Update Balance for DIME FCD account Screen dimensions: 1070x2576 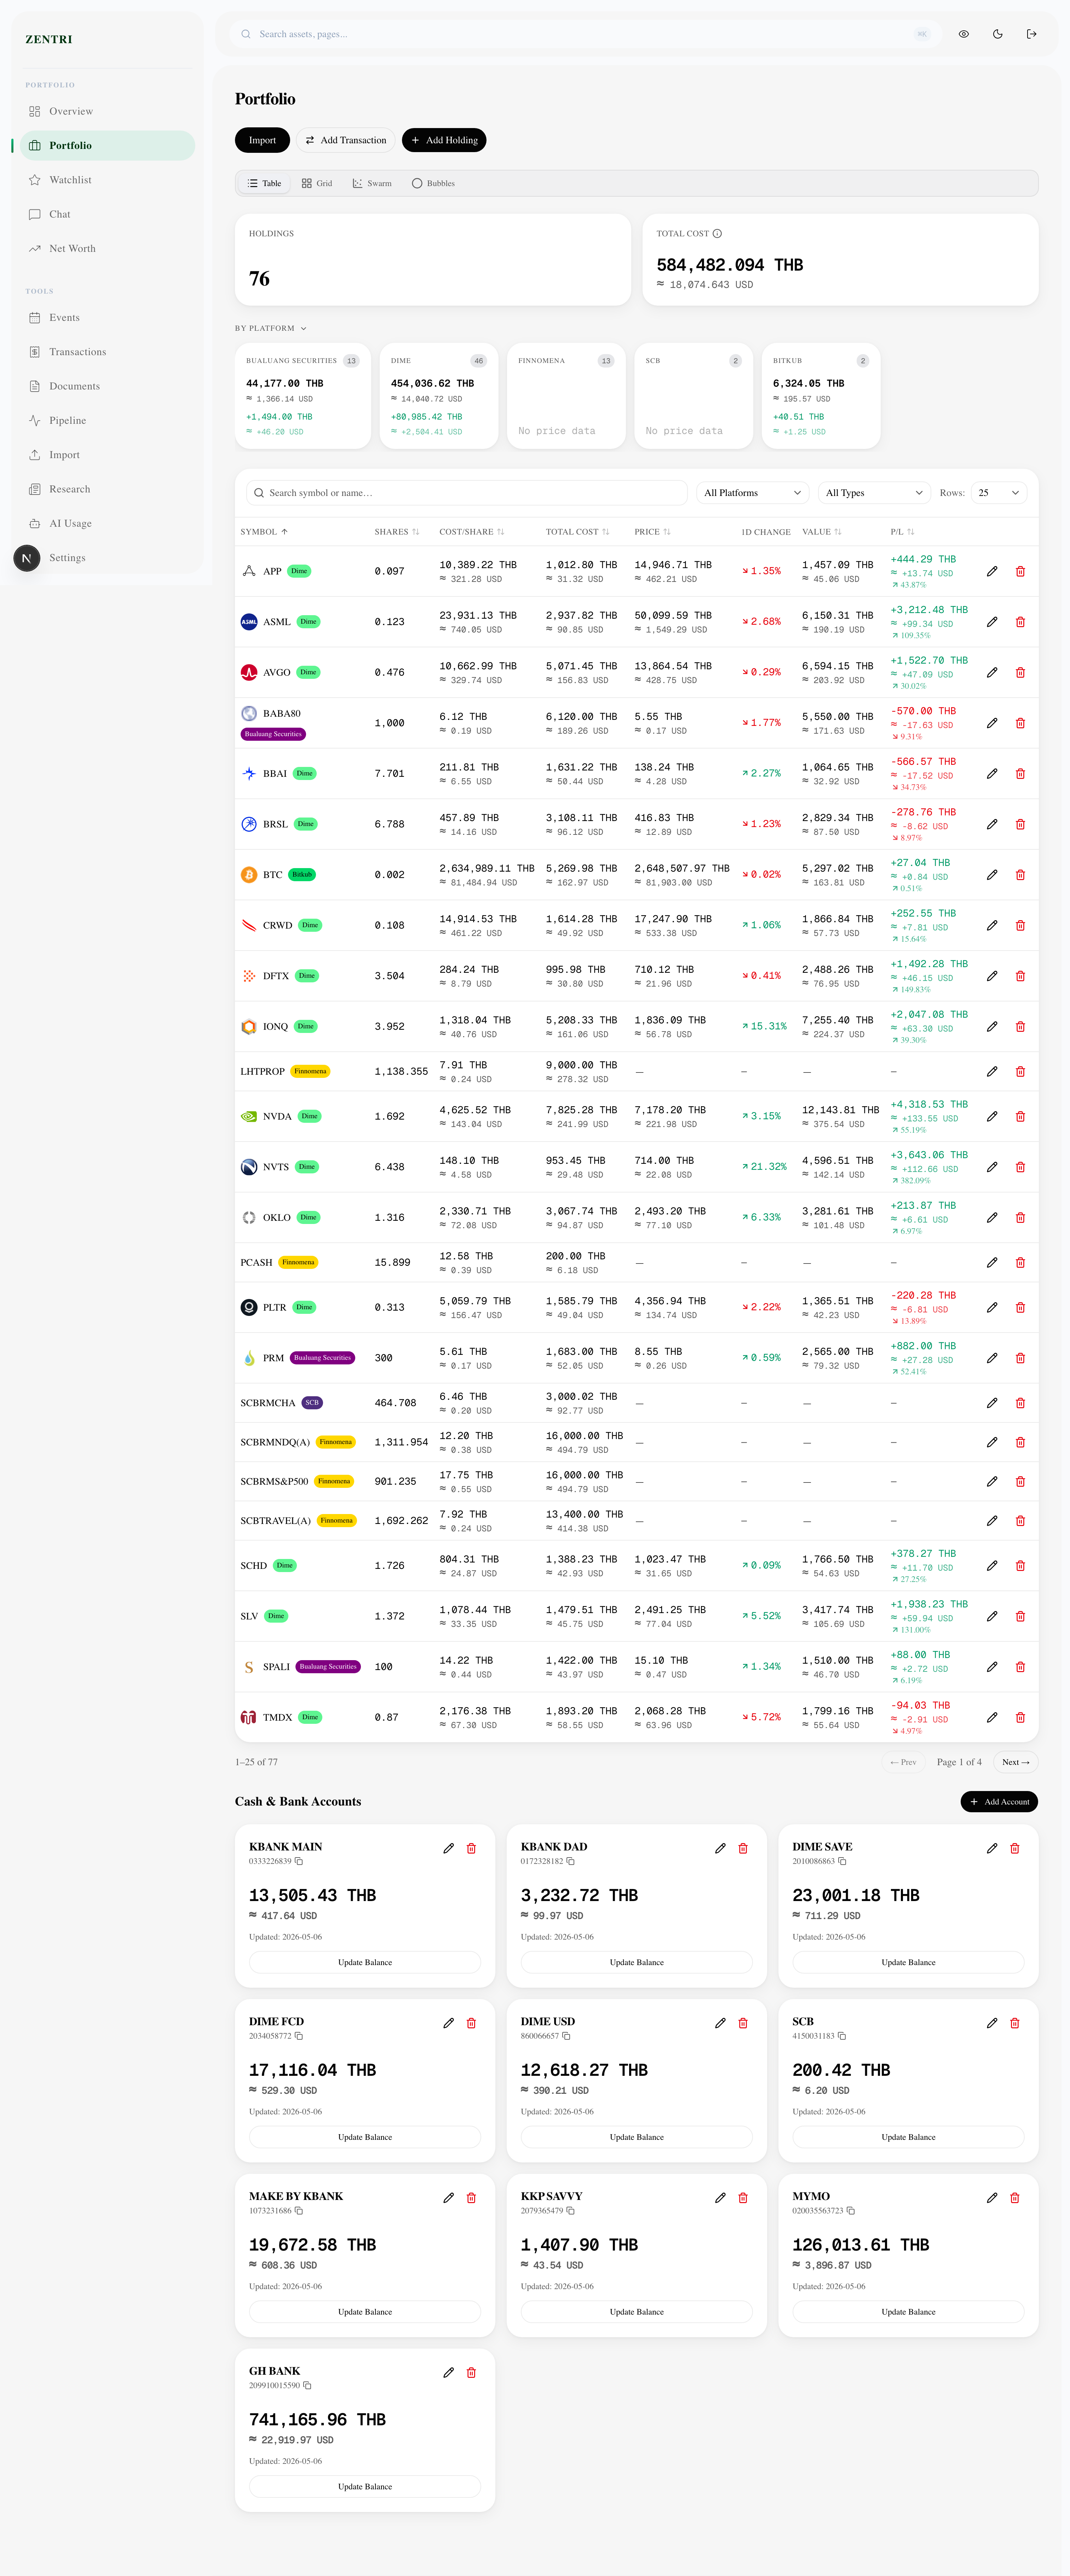365,2137
